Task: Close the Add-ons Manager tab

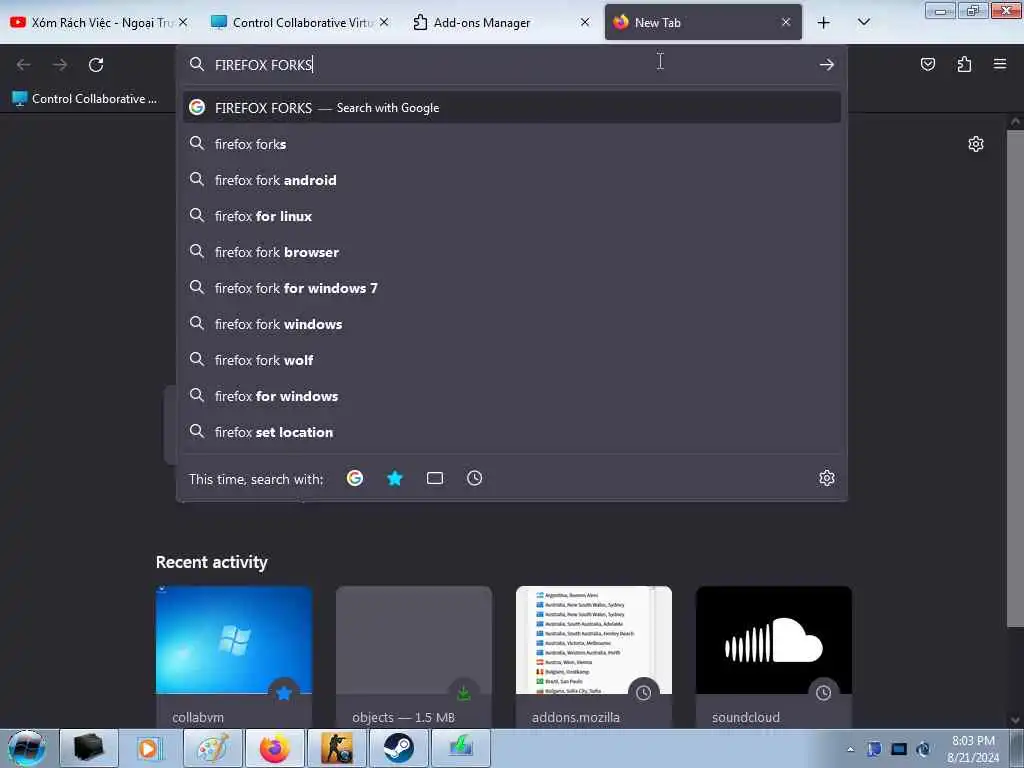Action: pyautogui.click(x=584, y=22)
